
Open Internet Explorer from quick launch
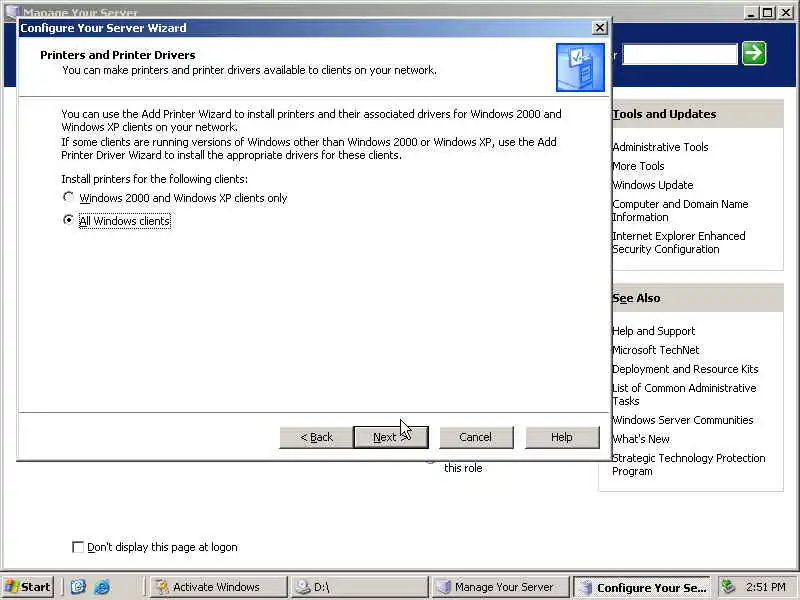tap(102, 587)
